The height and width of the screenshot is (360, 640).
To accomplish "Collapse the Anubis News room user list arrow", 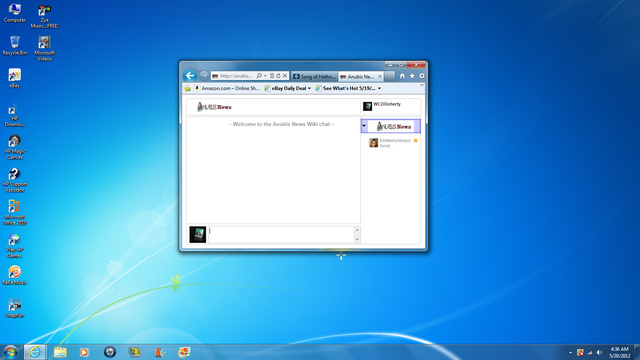I will pos(364,126).
